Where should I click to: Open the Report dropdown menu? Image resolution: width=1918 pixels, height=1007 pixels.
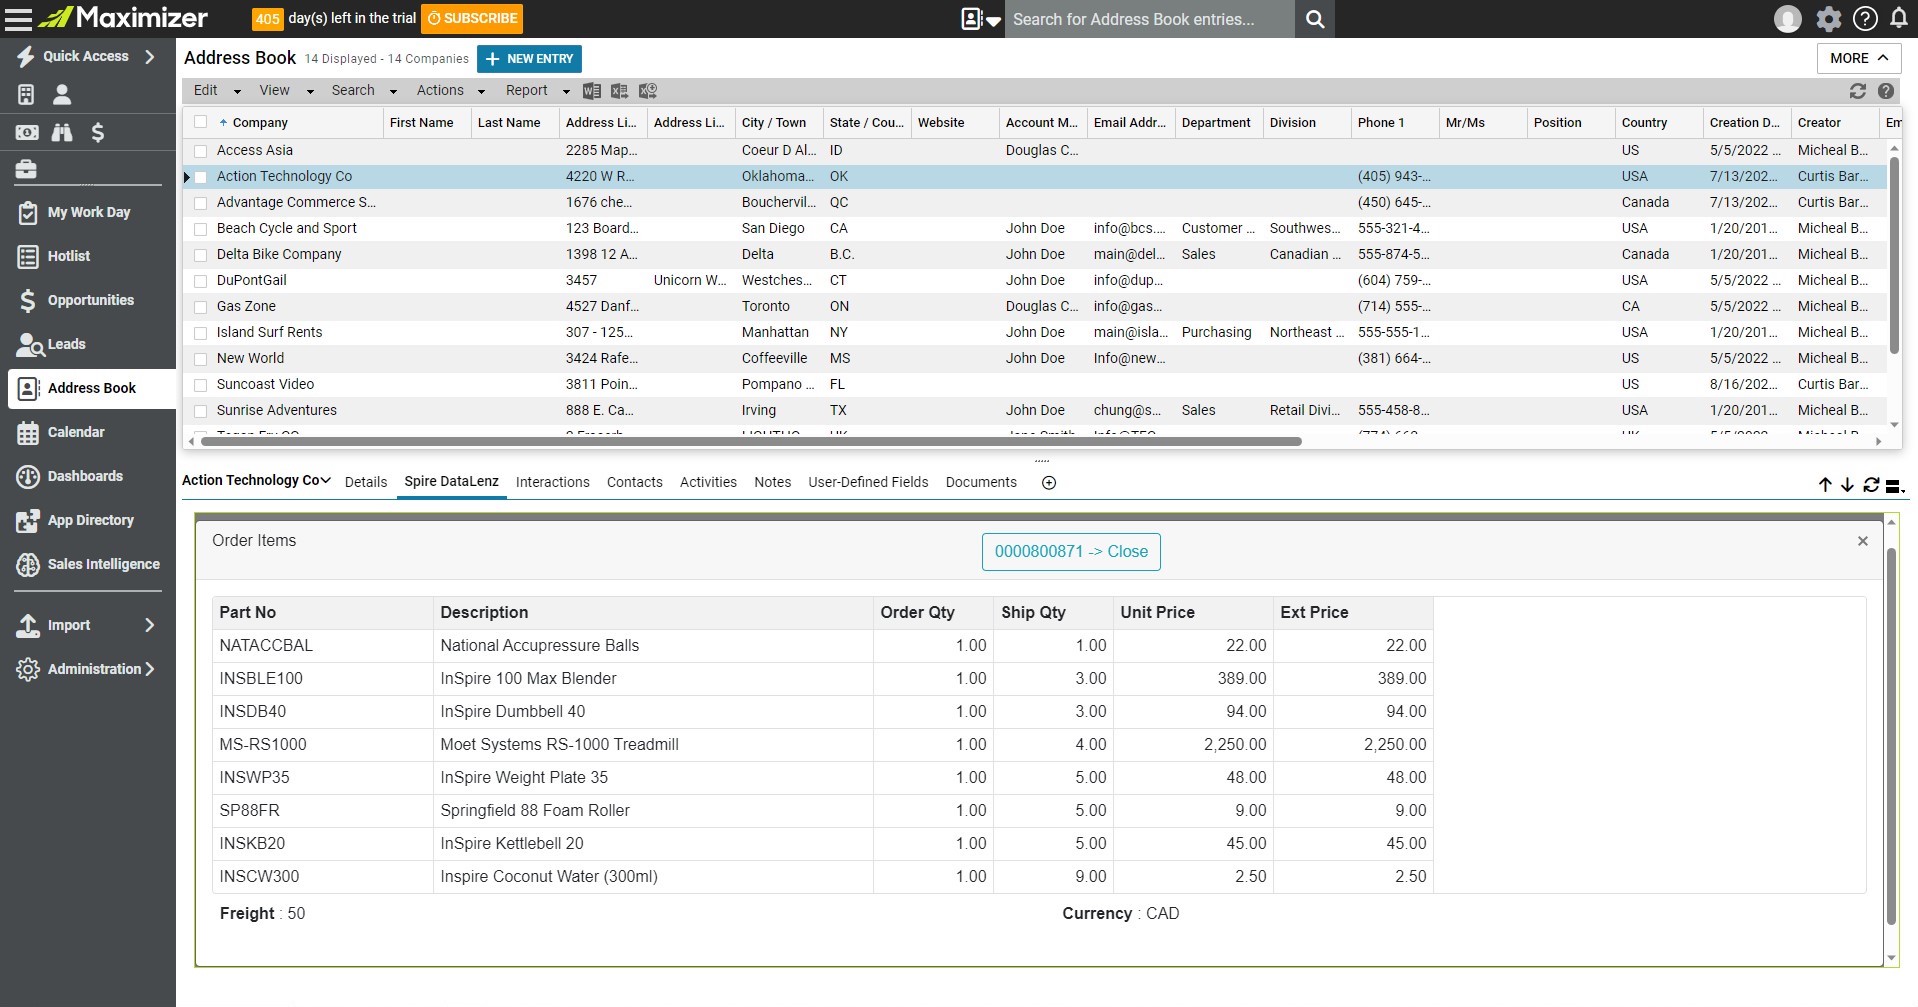pos(537,90)
